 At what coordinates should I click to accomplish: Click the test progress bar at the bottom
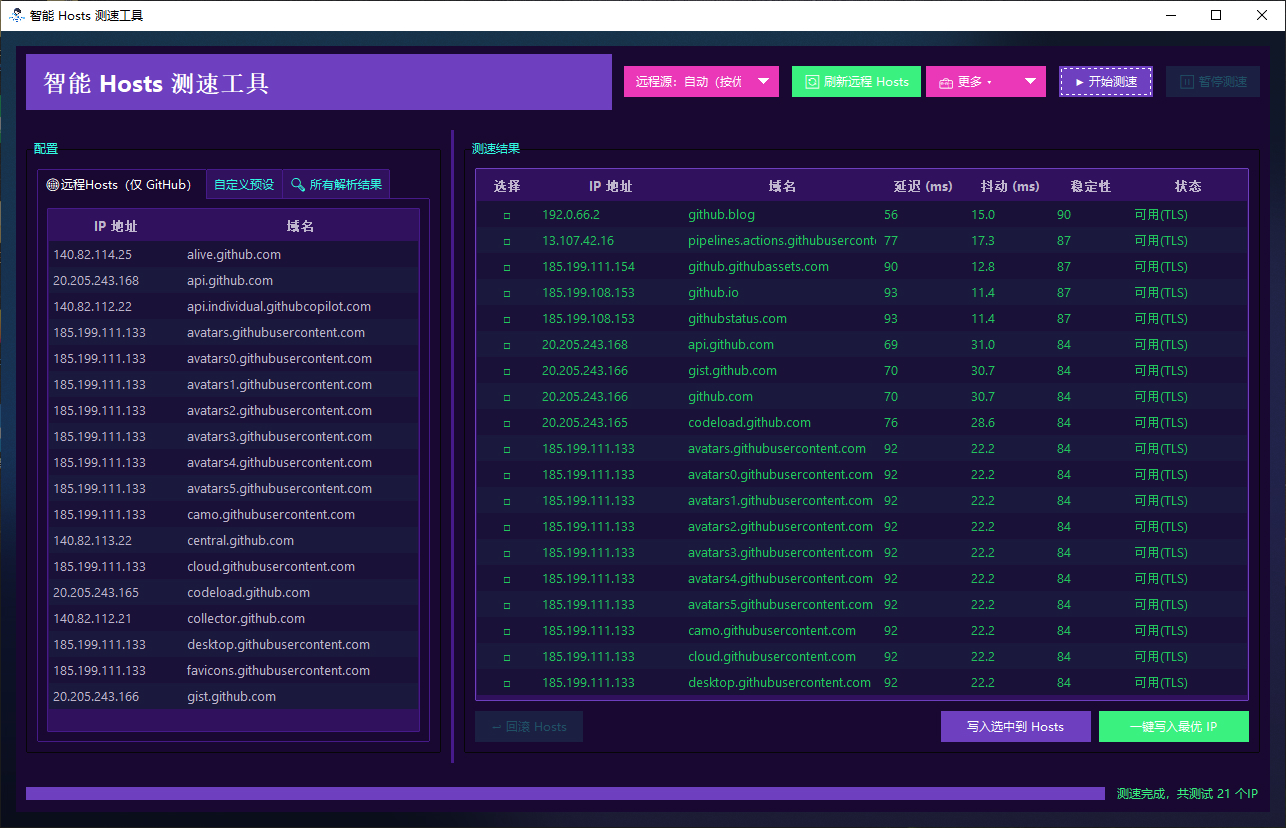coord(564,794)
